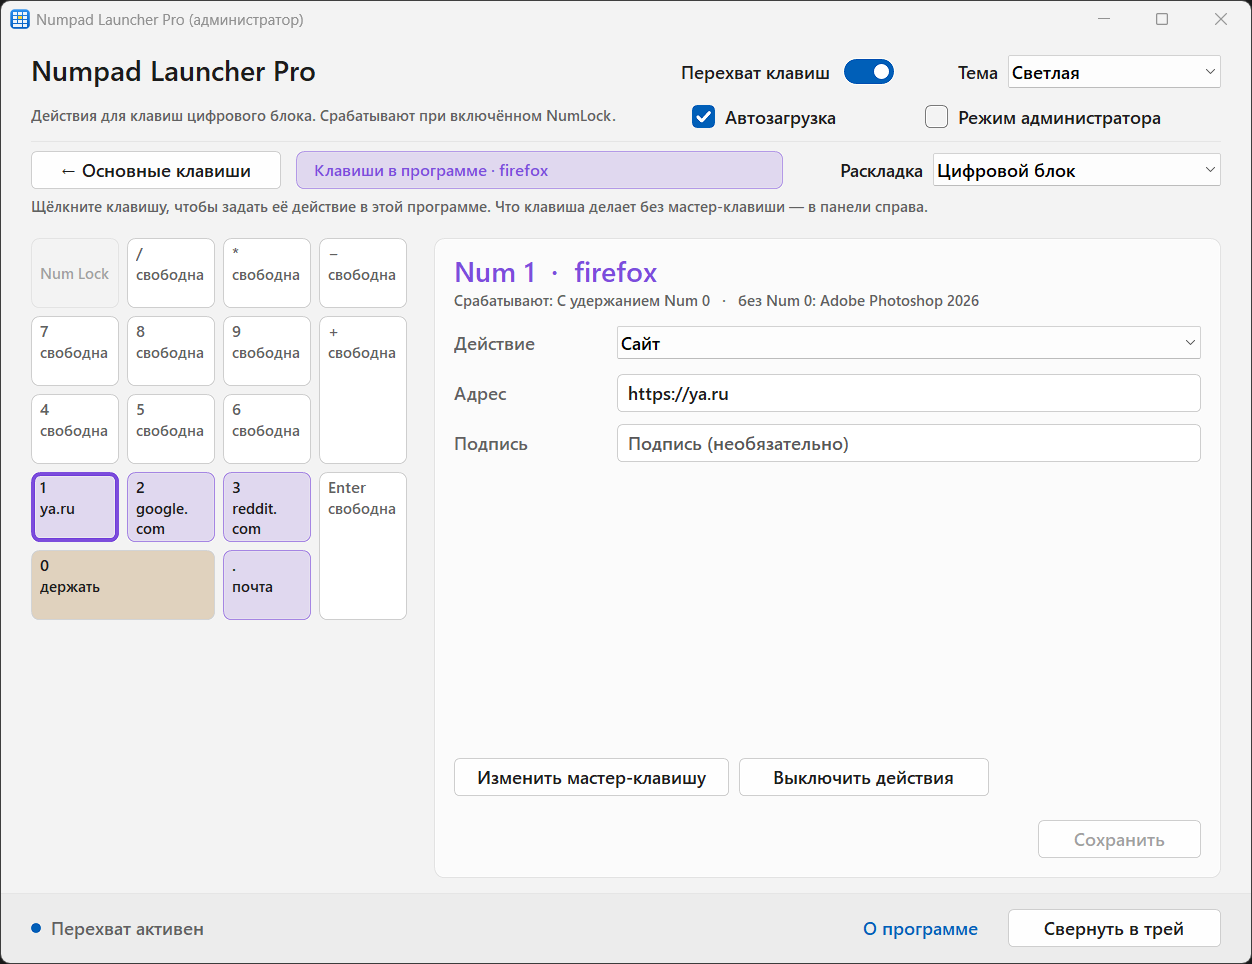This screenshot has width=1252, height=964.
Task: Select the numpad asterisk key tile
Action: [x=267, y=273]
